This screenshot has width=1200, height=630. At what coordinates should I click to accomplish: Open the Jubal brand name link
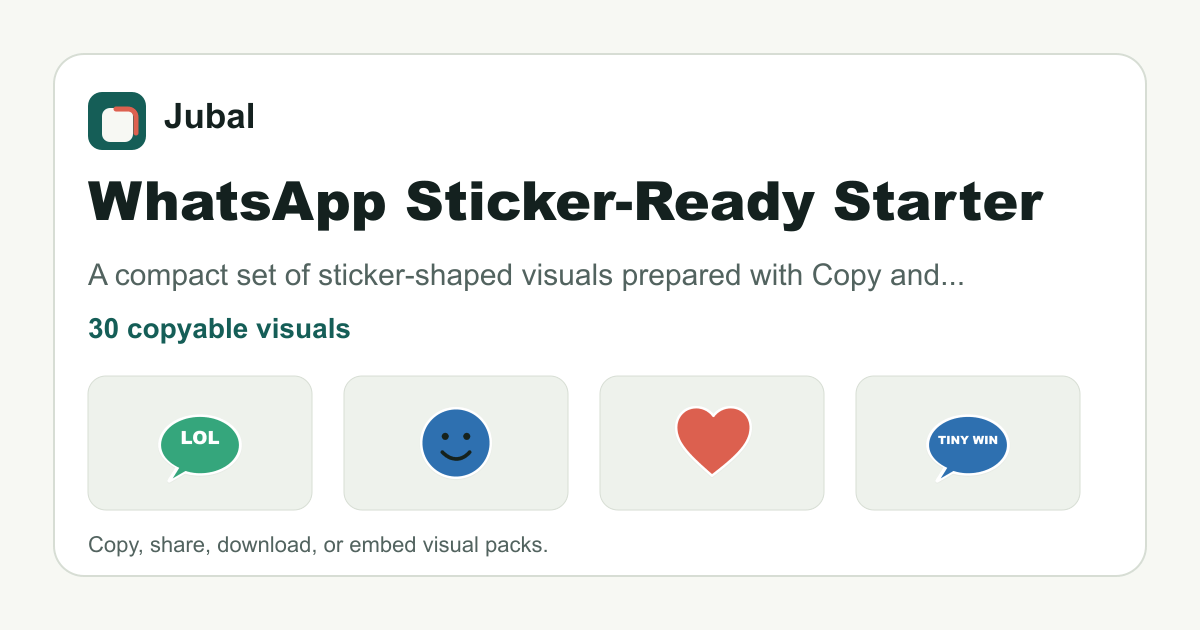[209, 117]
